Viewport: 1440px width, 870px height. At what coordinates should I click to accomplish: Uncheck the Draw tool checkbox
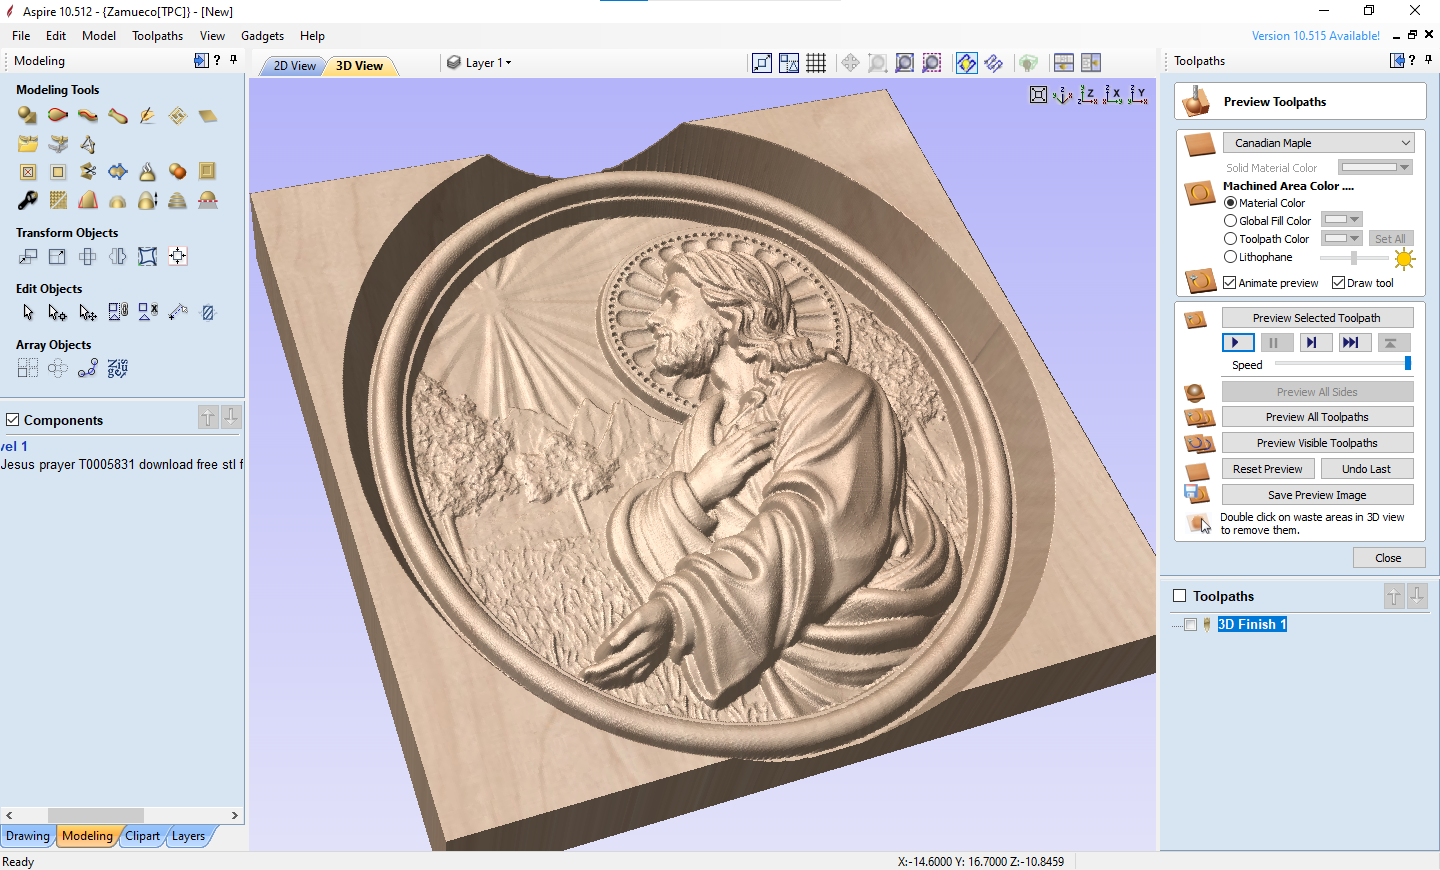[1338, 283]
